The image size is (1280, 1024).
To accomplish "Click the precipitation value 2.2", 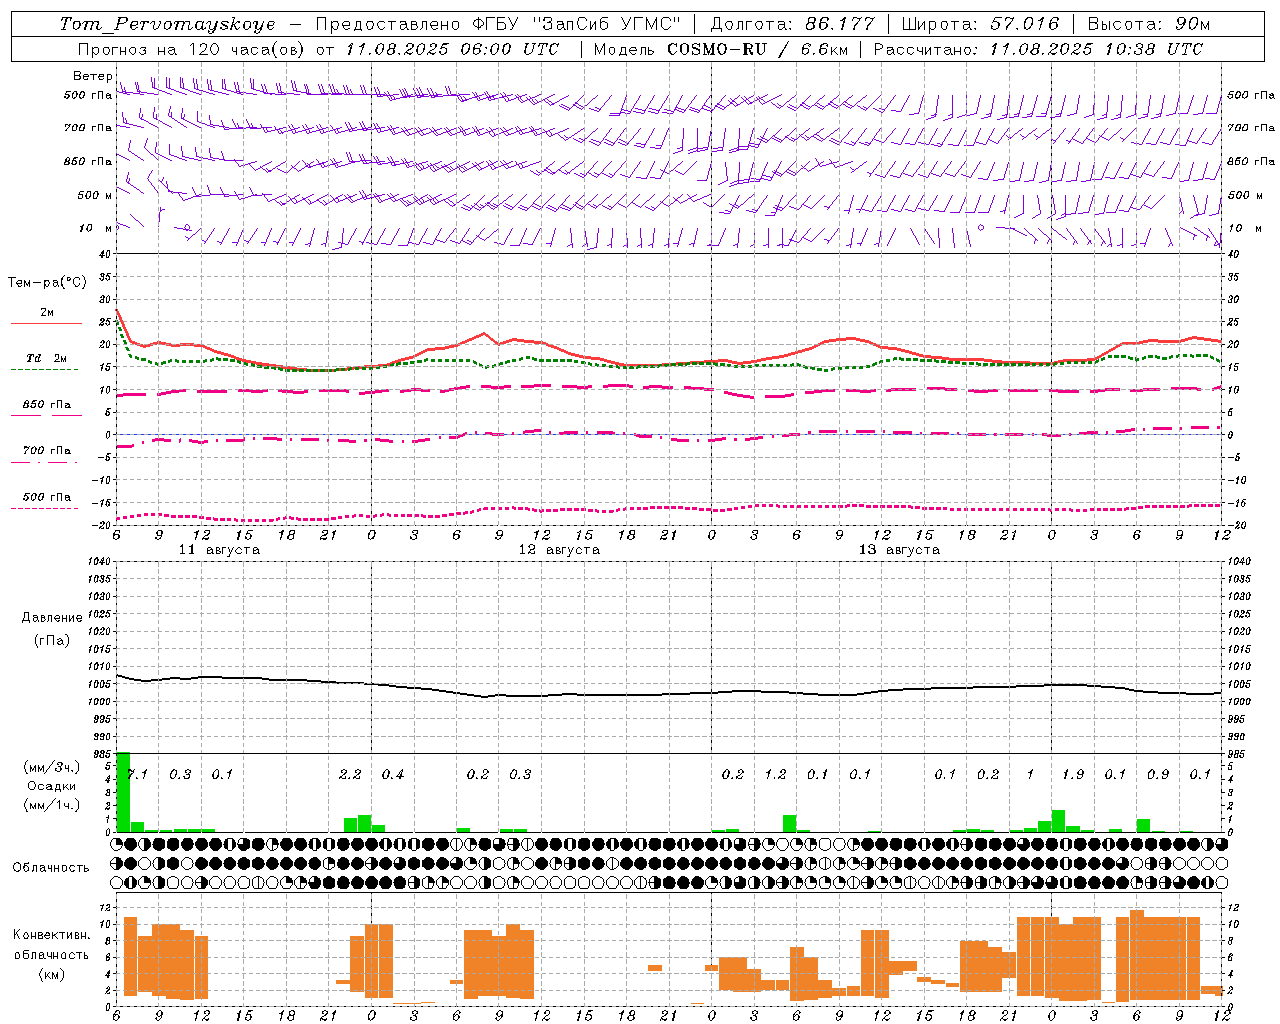I will coord(350,774).
